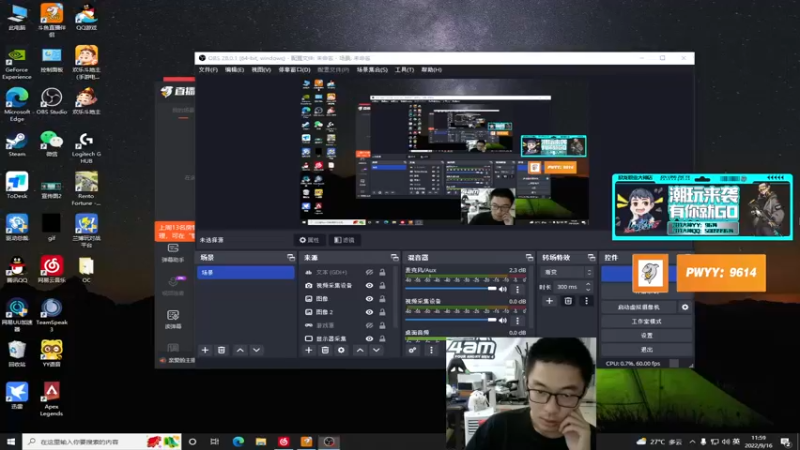
Task: Mute the video capture device audio
Action: click(x=503, y=320)
